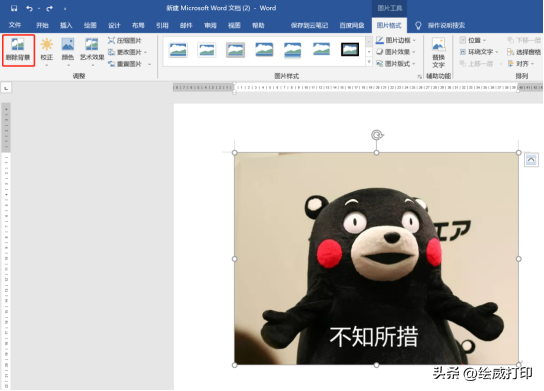This screenshot has height=391, width=544.
Task: Switch to the Review (审阅) tab
Action: (x=210, y=25)
